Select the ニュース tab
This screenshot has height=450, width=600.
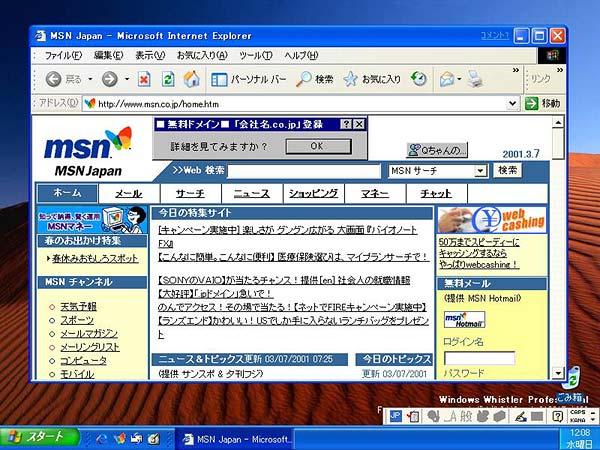pyautogui.click(x=252, y=194)
